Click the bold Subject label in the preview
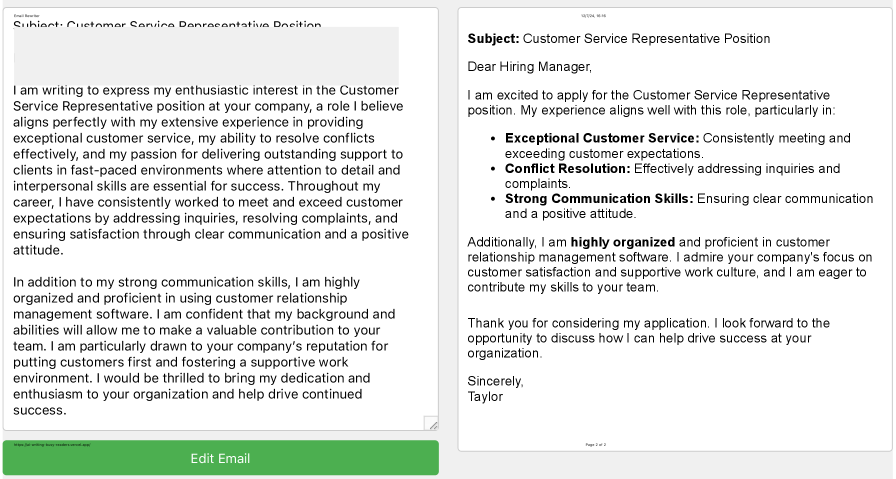Viewport: 896px width, 479px height. click(493, 39)
